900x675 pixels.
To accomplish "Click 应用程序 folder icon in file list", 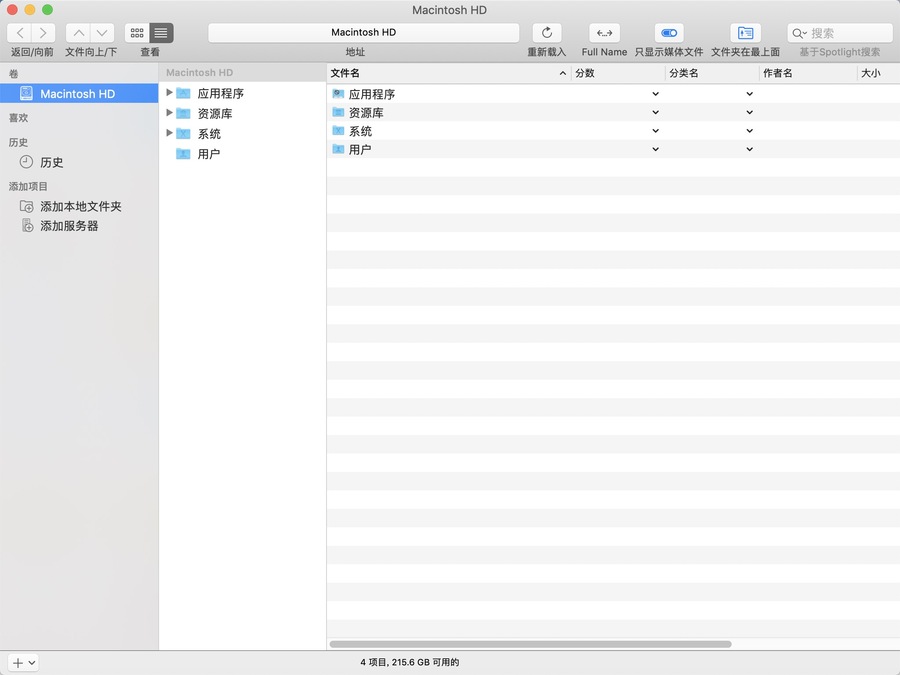I will click(x=338, y=94).
